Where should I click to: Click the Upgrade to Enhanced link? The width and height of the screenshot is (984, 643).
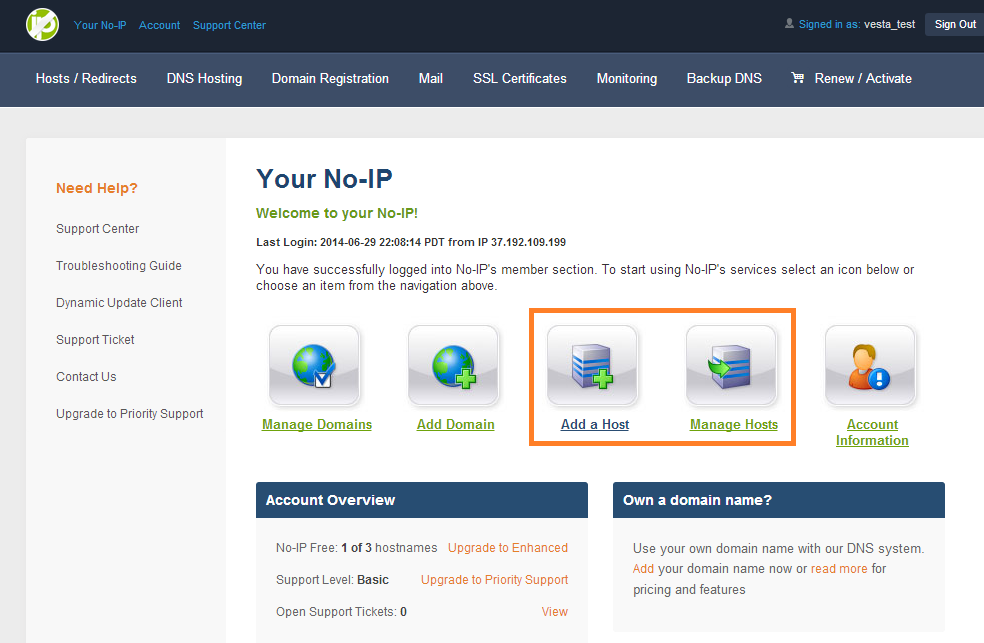coord(508,548)
